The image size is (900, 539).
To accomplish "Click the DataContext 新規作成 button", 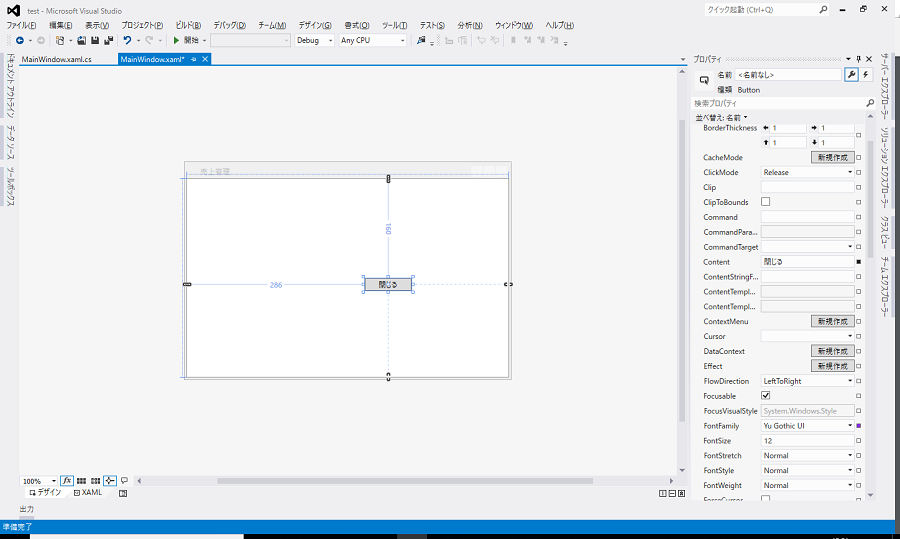I will click(x=832, y=351).
